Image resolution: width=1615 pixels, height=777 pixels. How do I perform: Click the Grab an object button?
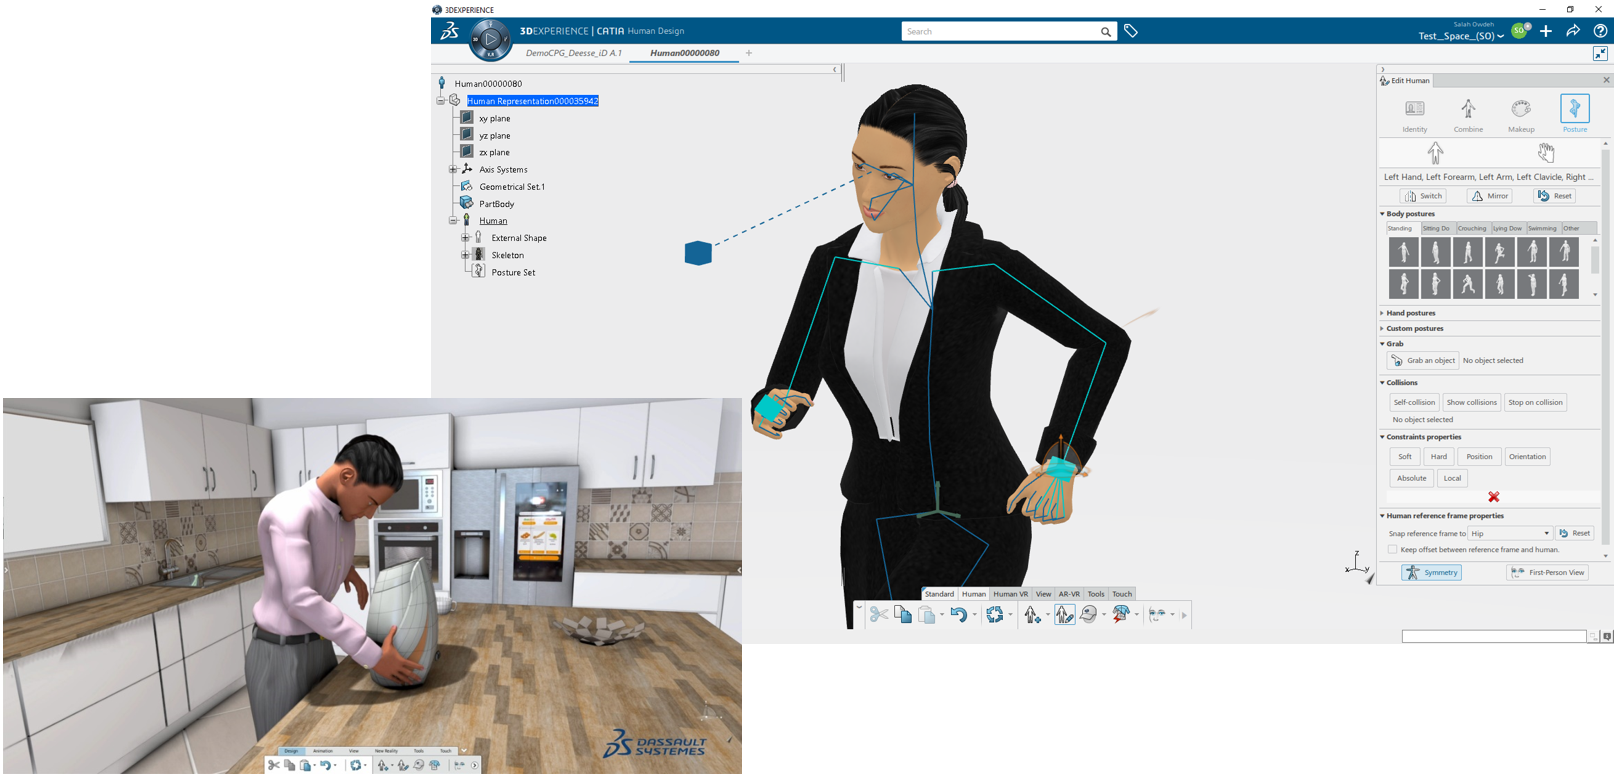1423,361
